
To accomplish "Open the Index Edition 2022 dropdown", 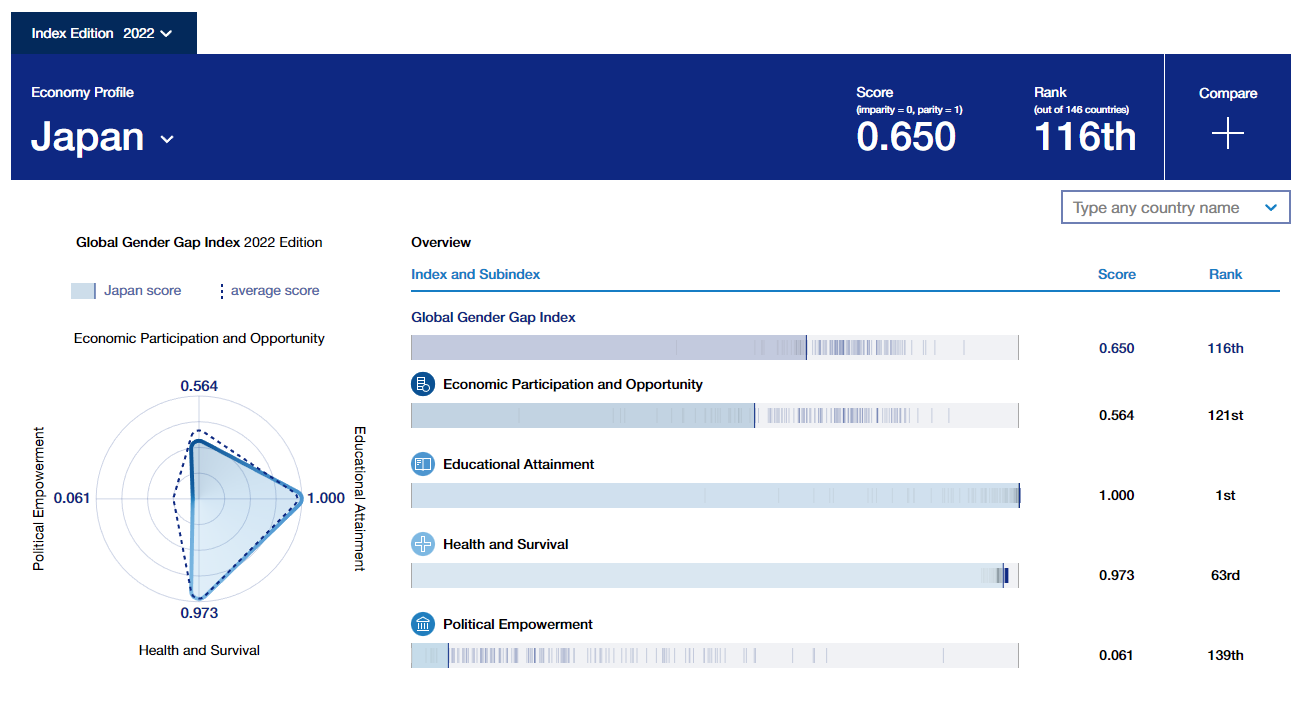I will pos(104,33).
